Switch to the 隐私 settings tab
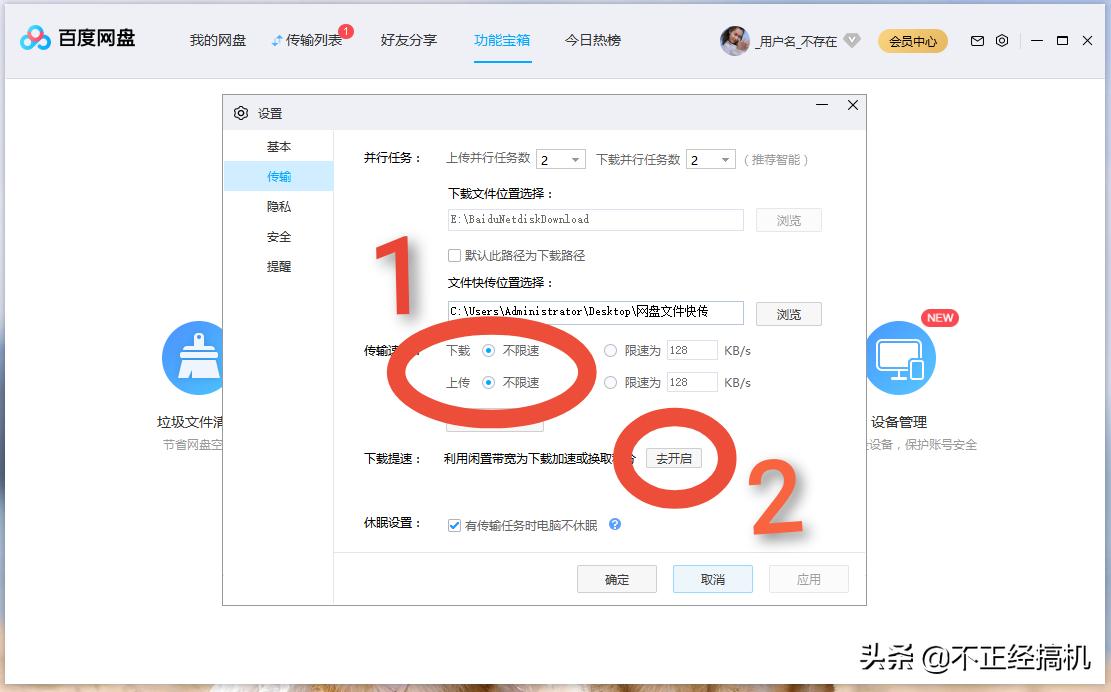1111x692 pixels. (279, 206)
